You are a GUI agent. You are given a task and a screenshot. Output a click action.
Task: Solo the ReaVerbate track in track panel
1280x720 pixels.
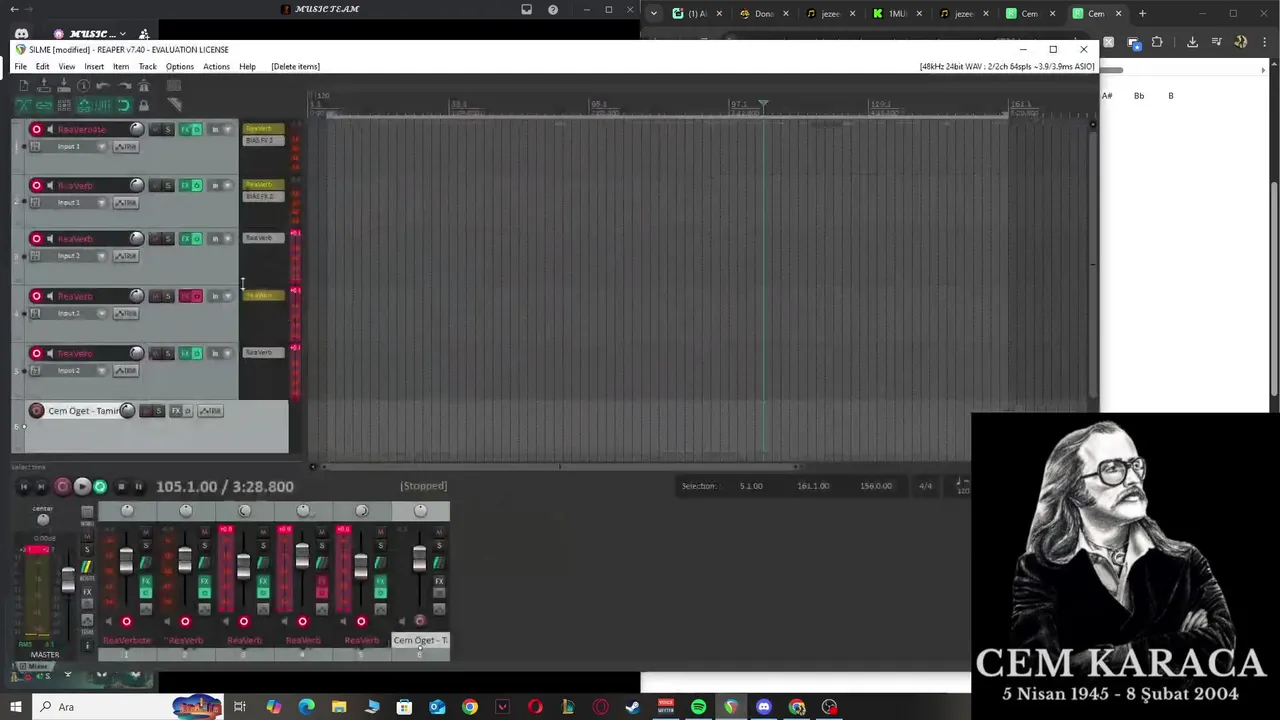coord(168,129)
